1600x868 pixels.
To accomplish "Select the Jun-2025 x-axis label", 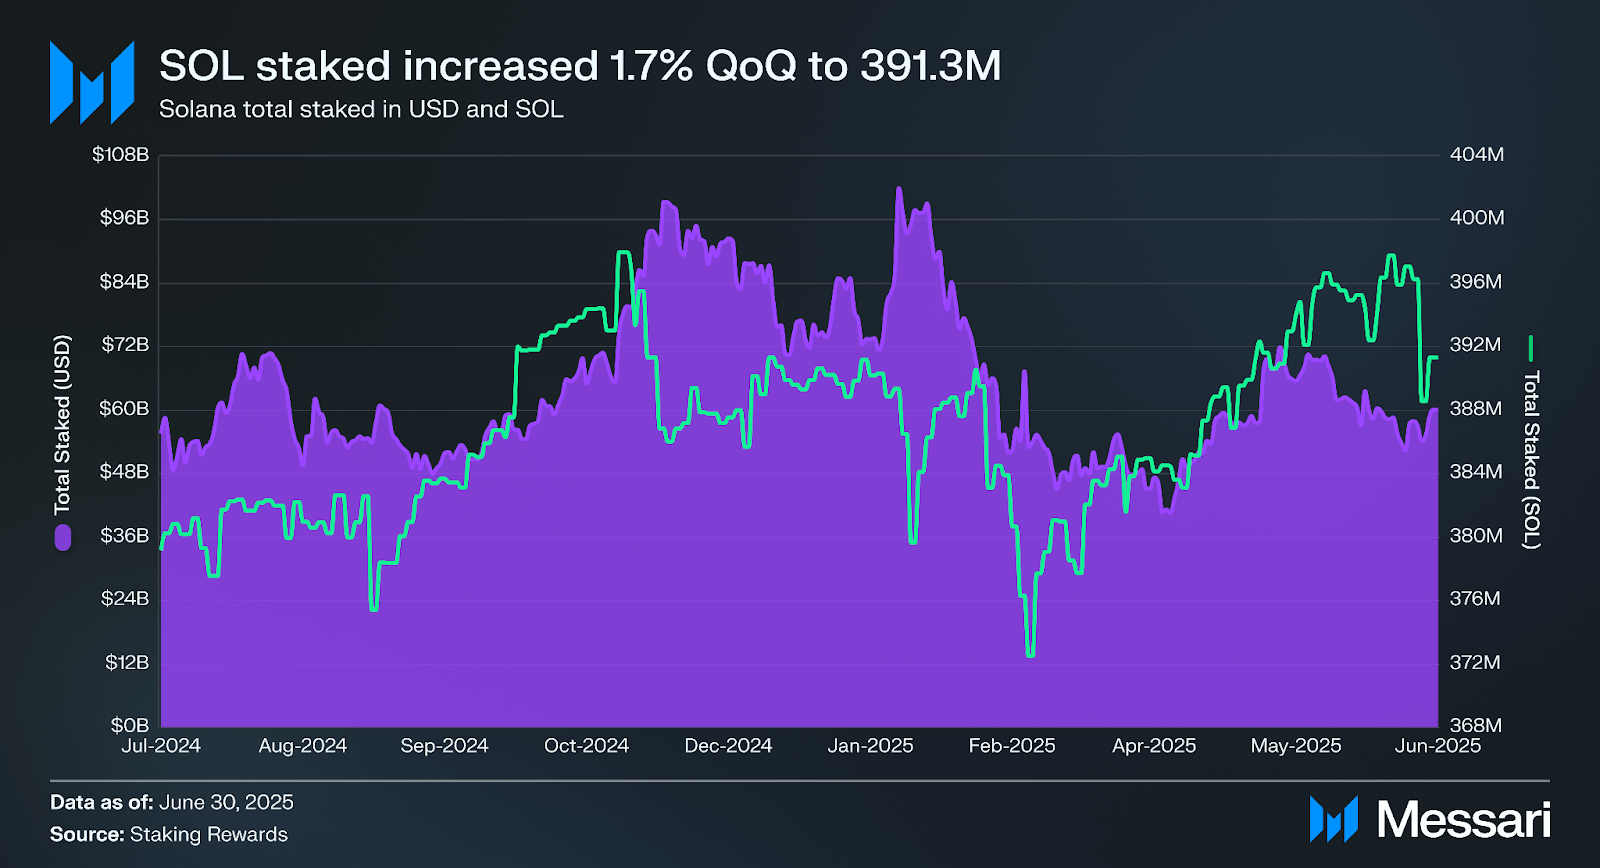I will (x=1437, y=746).
